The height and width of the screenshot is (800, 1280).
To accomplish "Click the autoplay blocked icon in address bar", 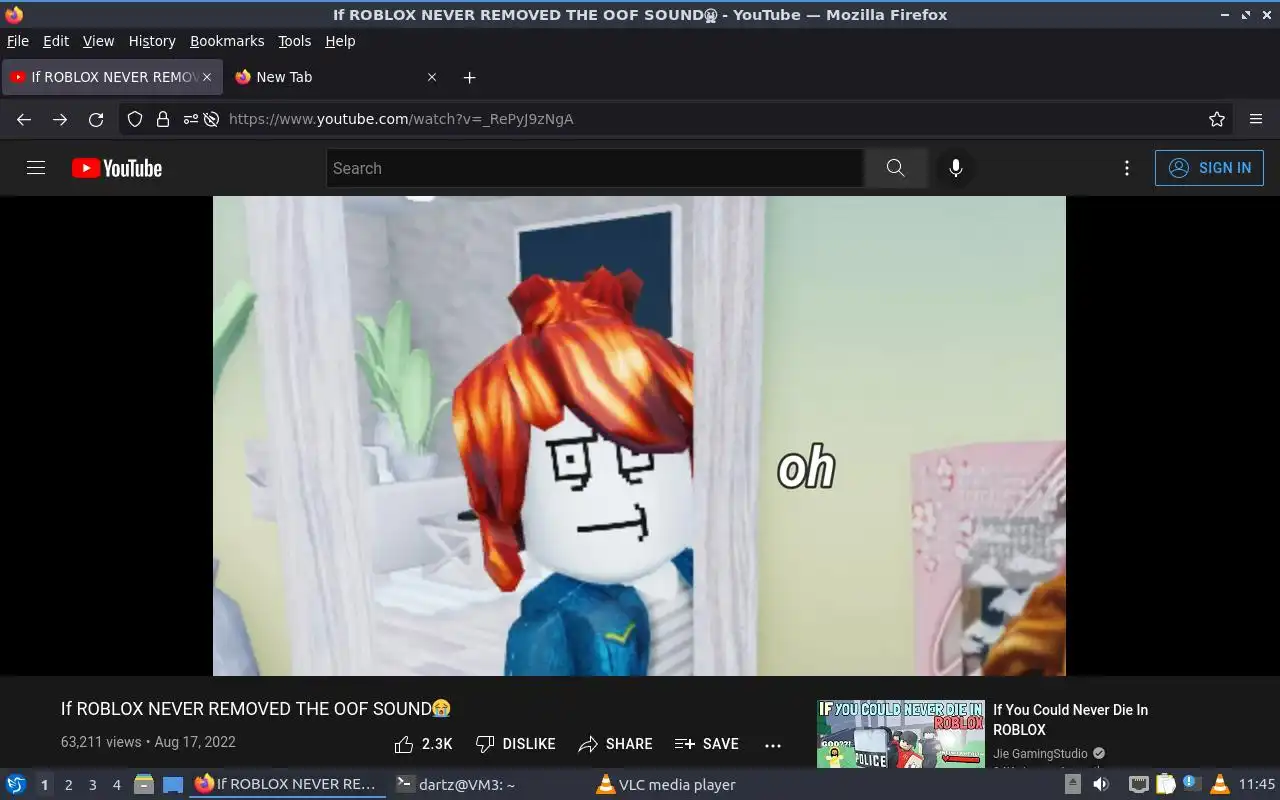I will point(211,119).
